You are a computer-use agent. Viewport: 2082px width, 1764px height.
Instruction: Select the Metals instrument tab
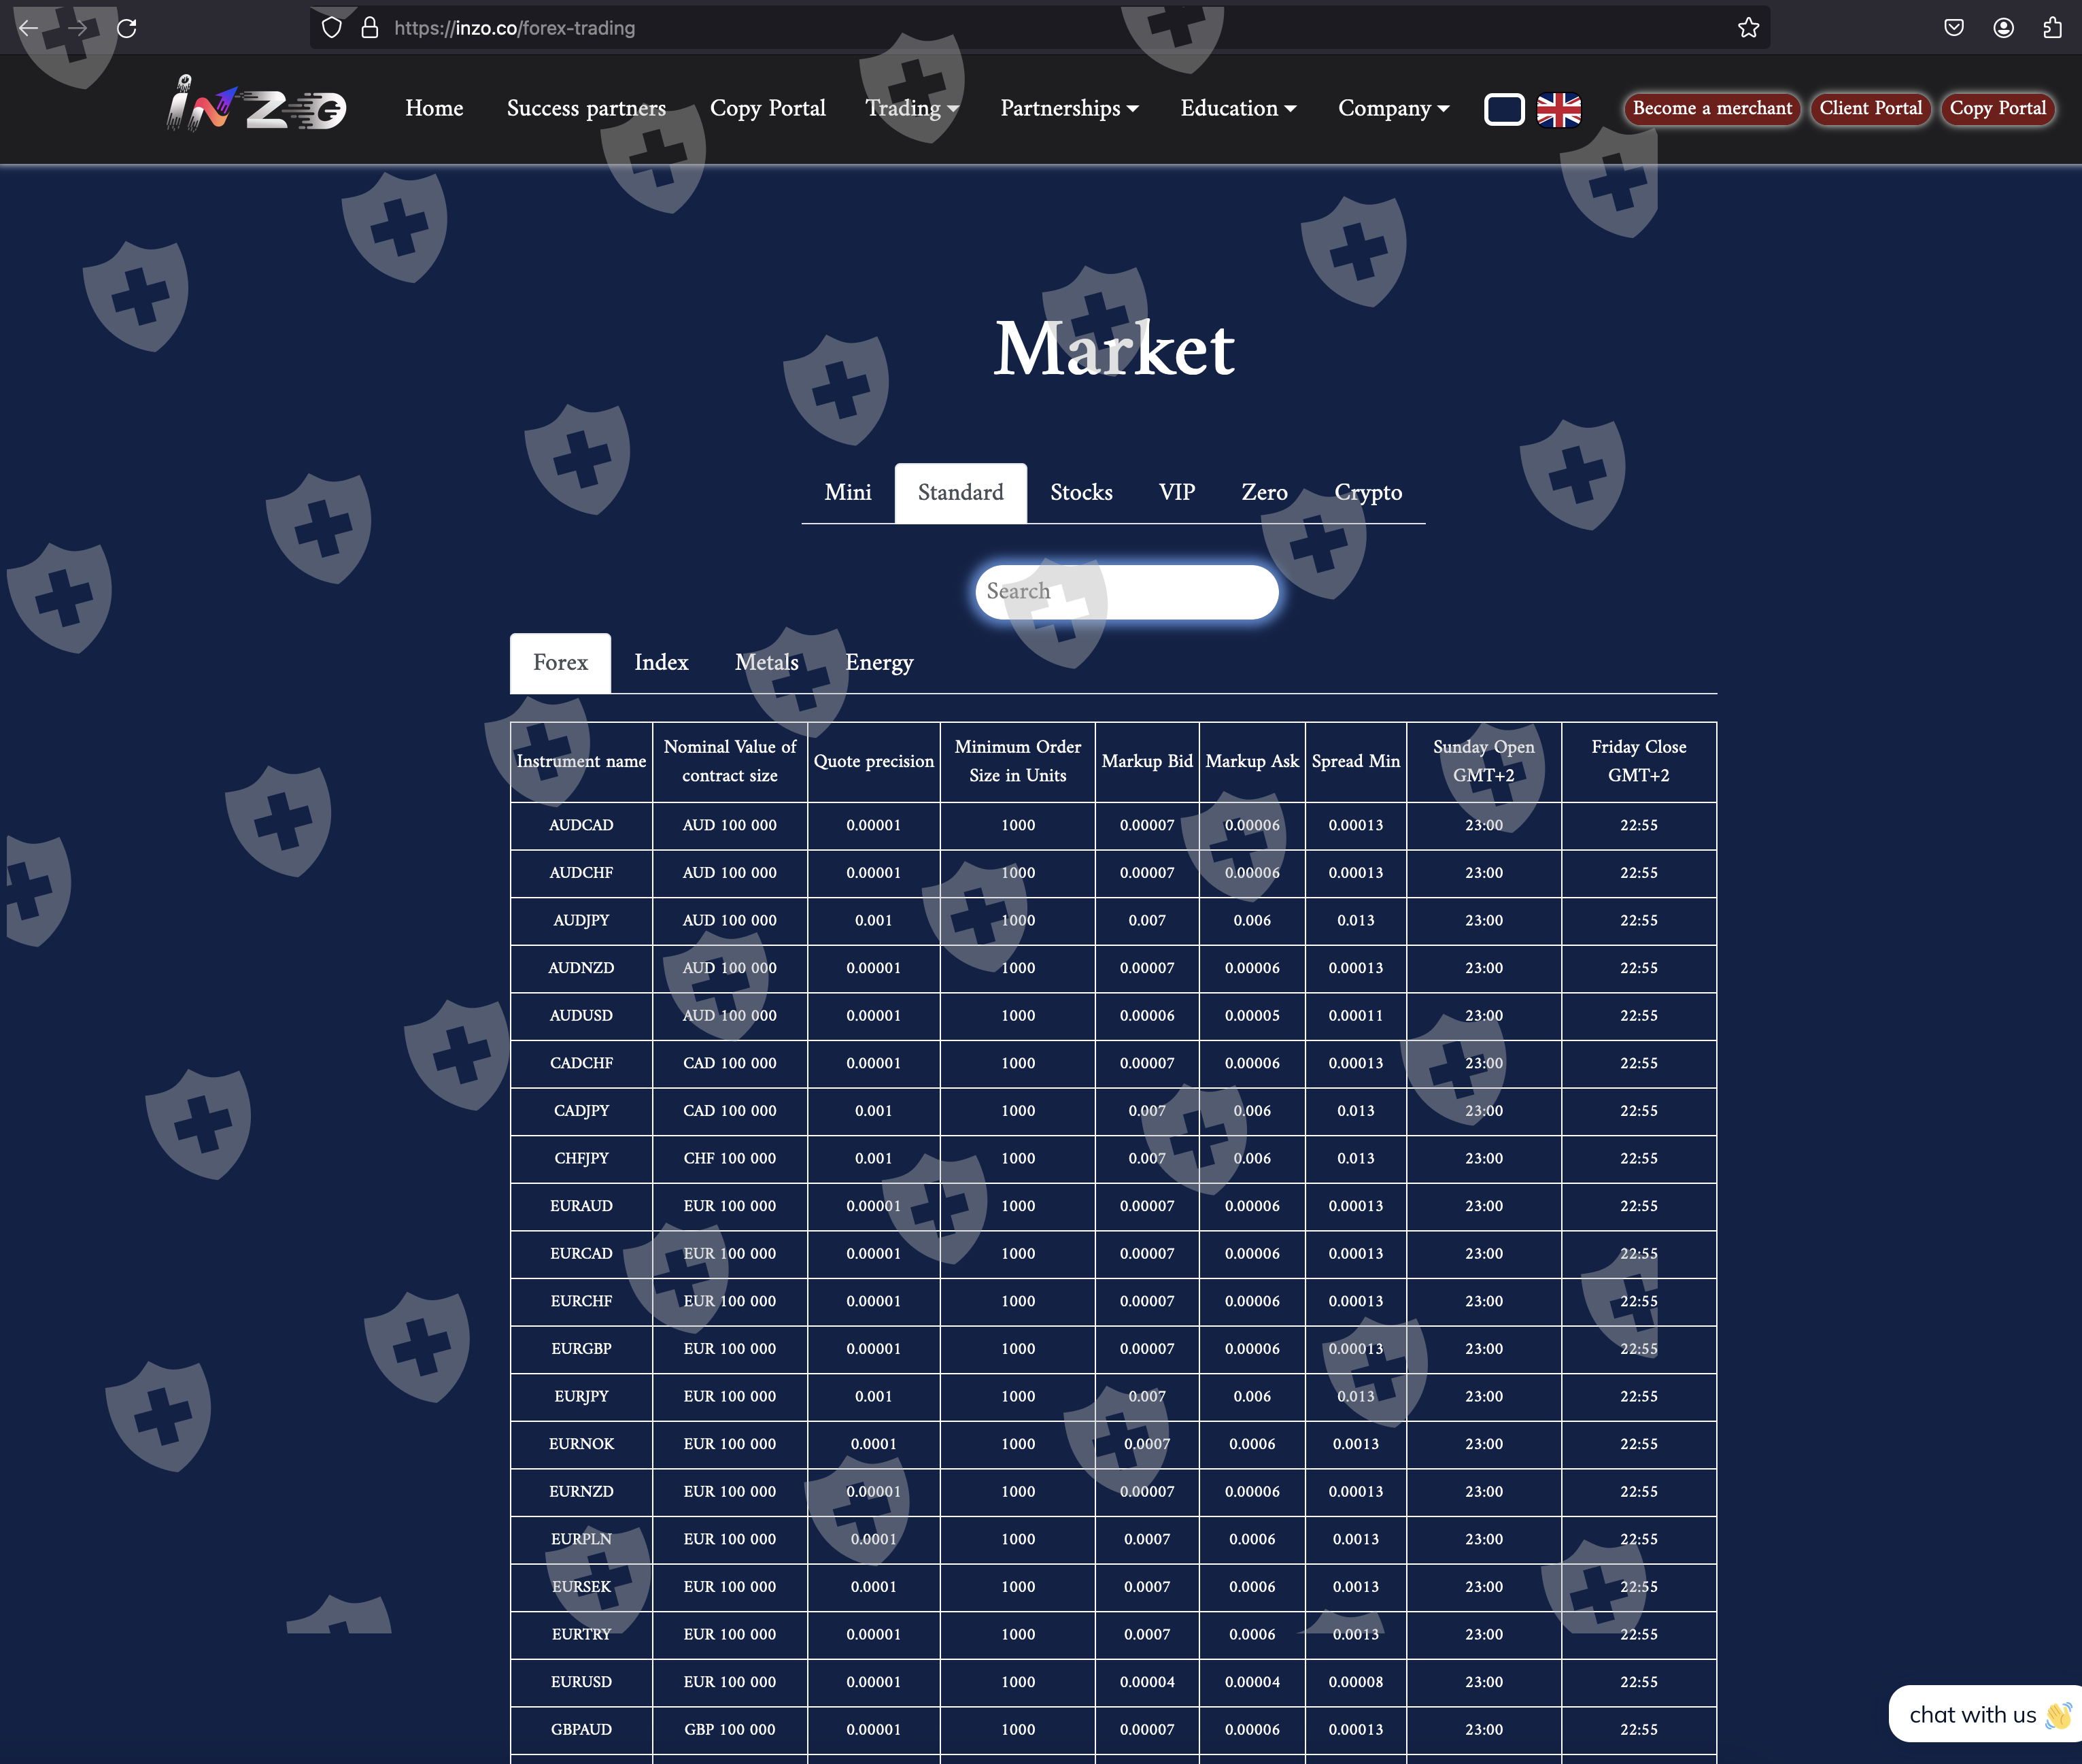pyautogui.click(x=766, y=662)
